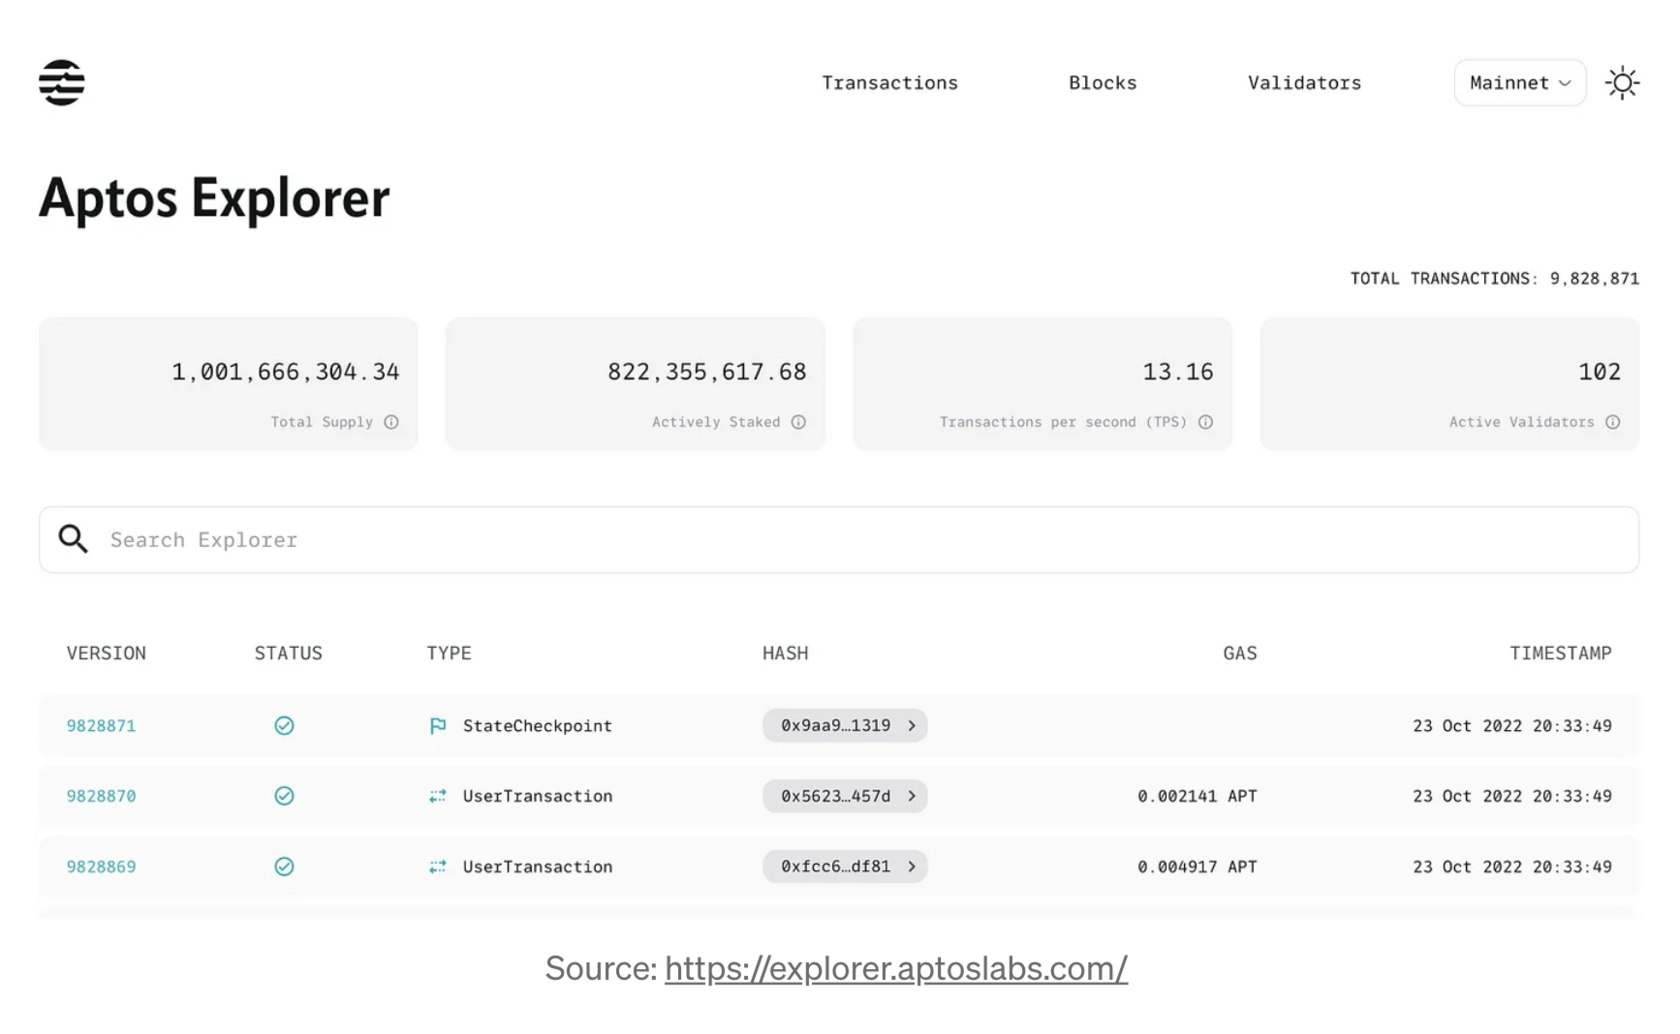Click the UserTransaction icon in row 9828870
The height and width of the screenshot is (1034, 1680).
pyautogui.click(x=438, y=796)
